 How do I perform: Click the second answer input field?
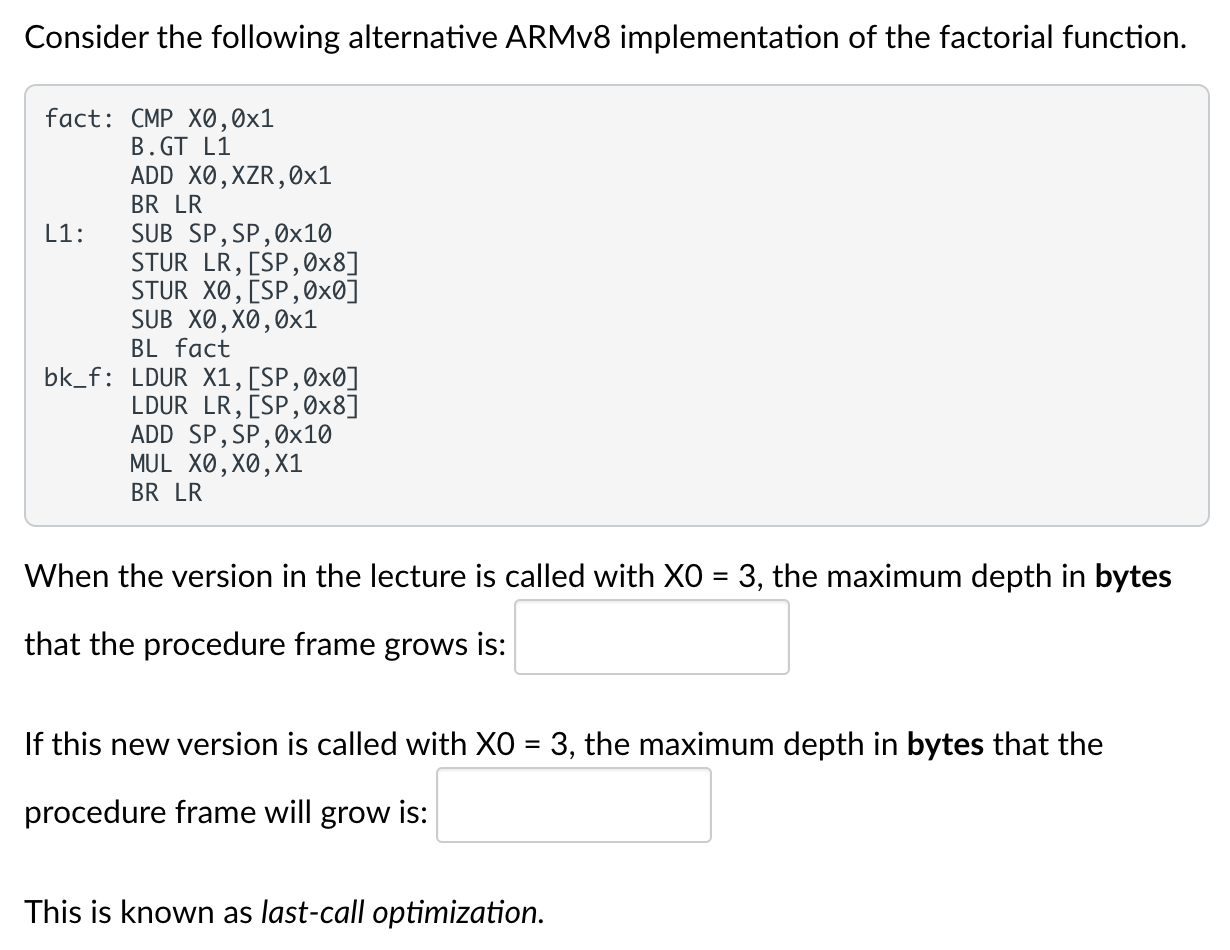coord(573,804)
